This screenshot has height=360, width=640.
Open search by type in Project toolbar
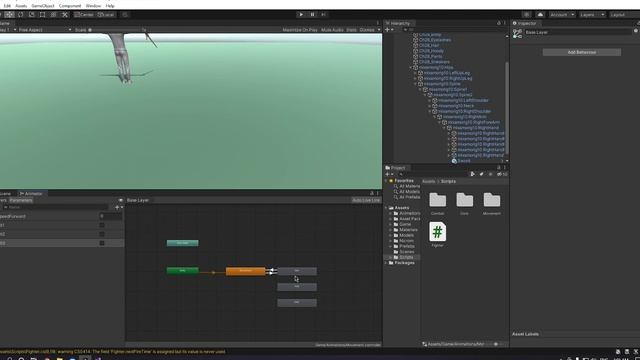tap(473, 174)
